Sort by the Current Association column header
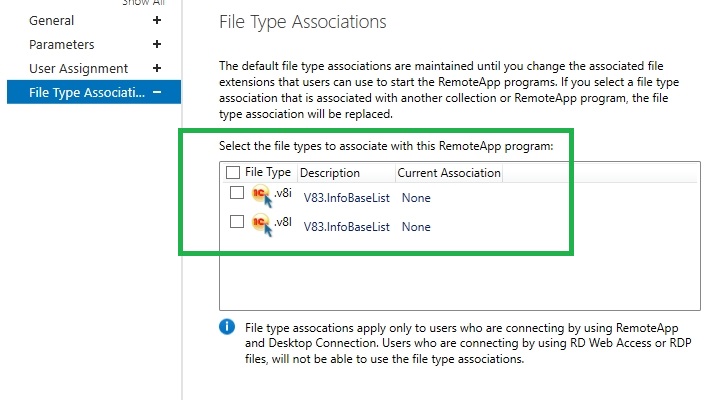 click(x=449, y=173)
